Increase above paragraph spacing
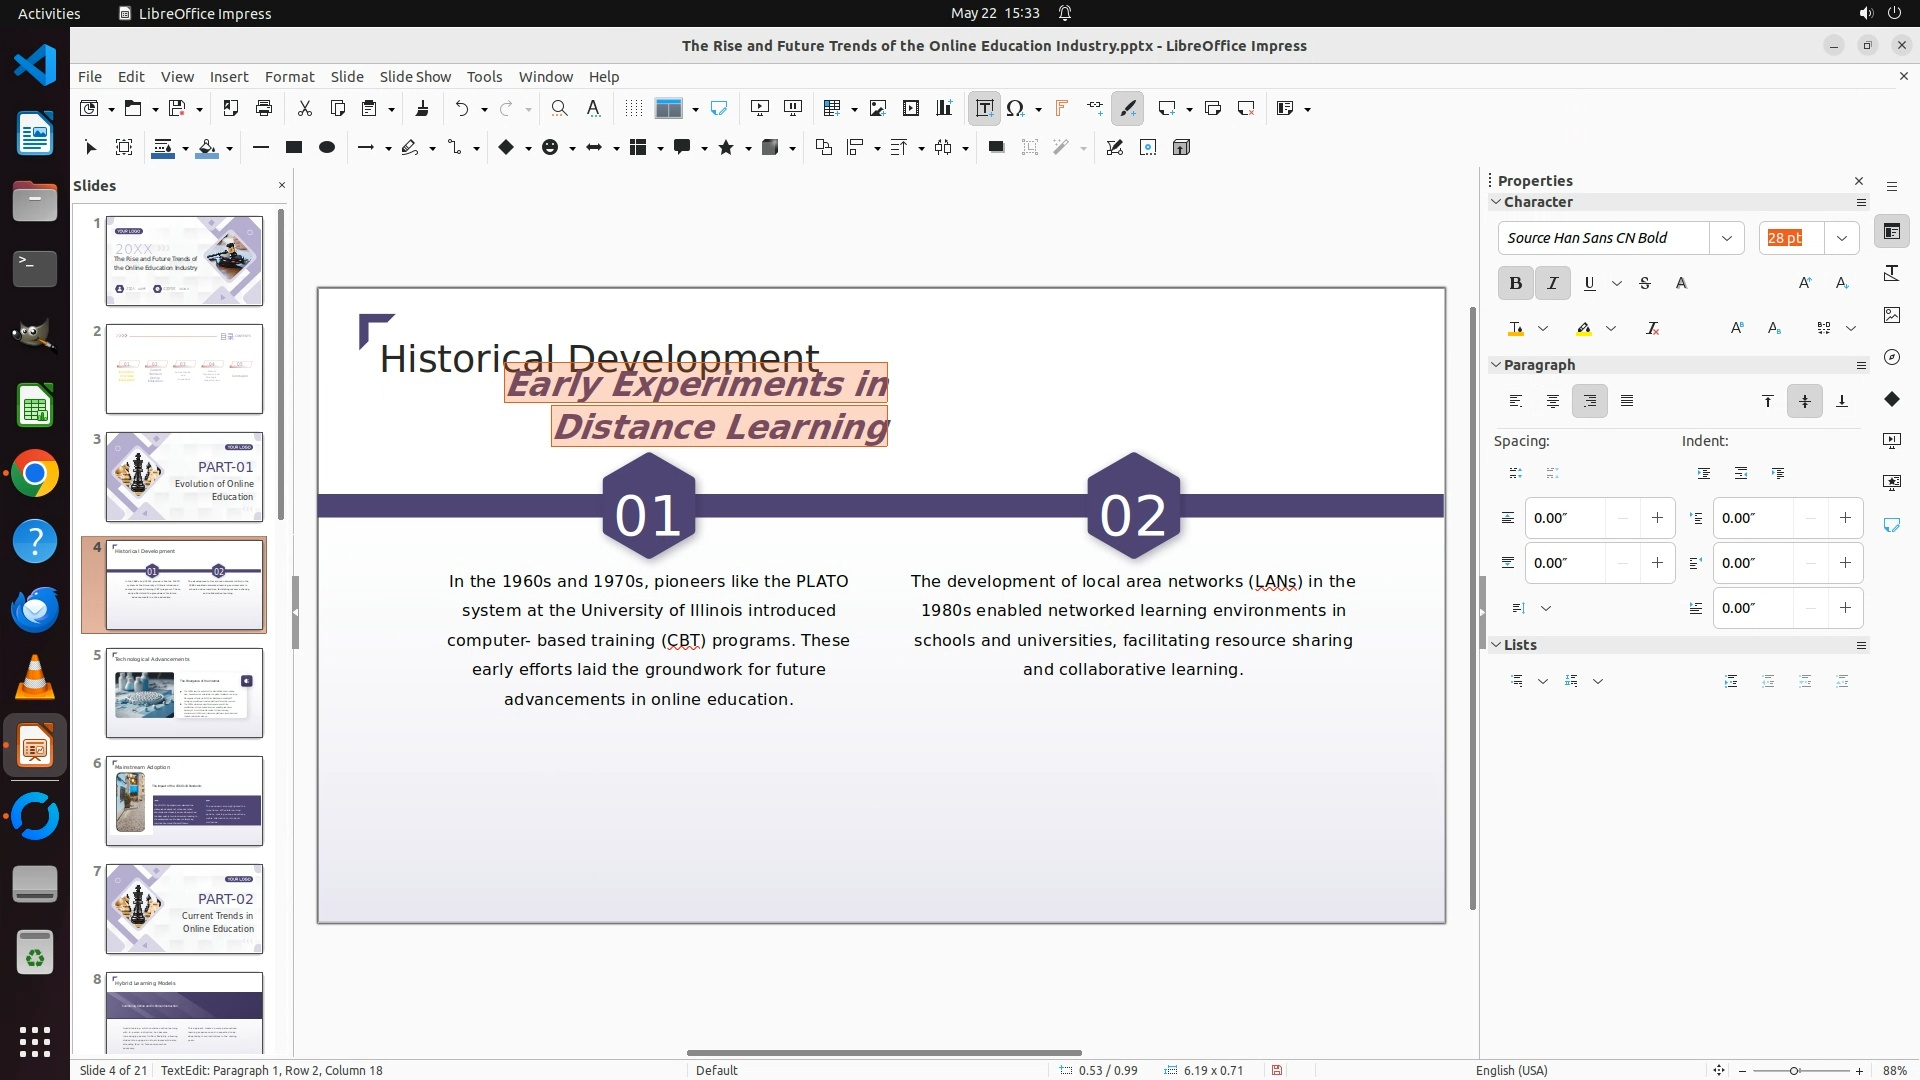1920x1080 pixels. (x=1657, y=518)
